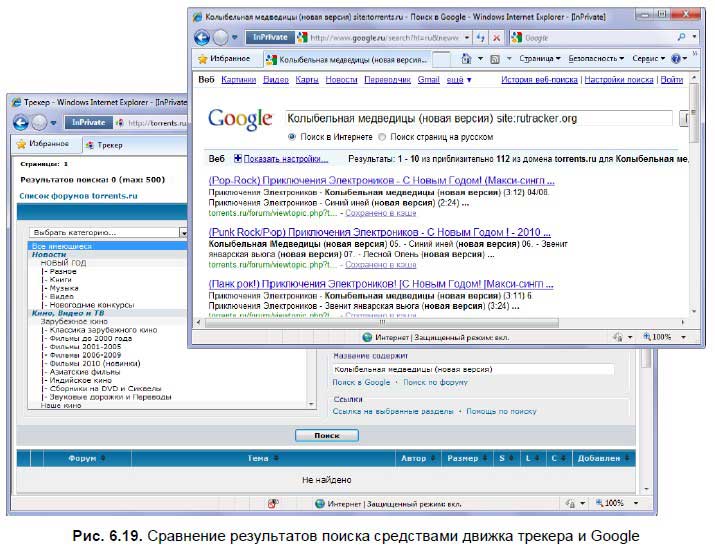Image resolution: width=715 pixels, height=552 pixels.
Task: Click Refresh icon in Google window address bar
Action: coord(480,37)
